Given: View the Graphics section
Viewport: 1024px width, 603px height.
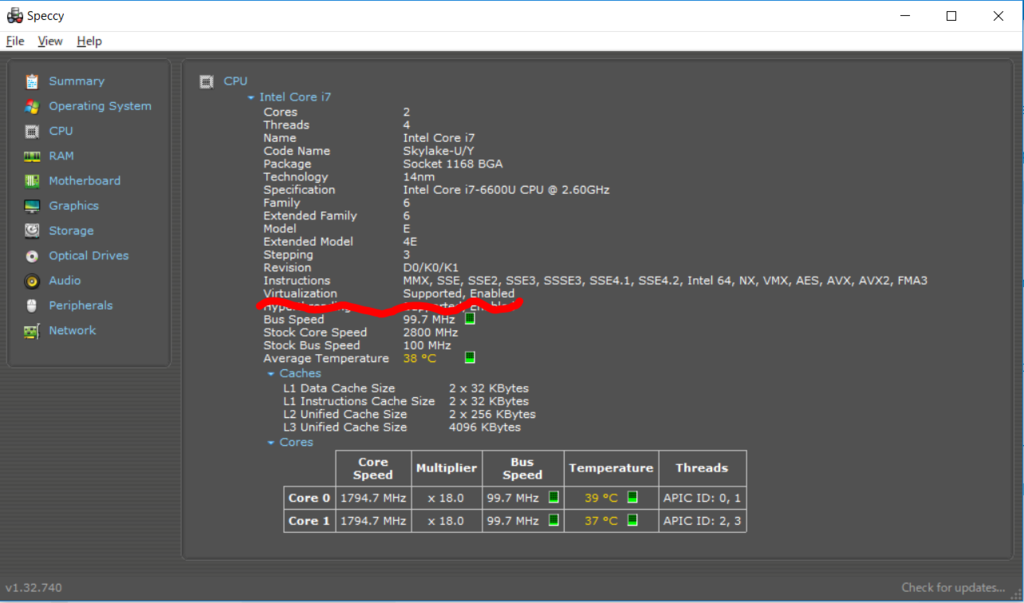Looking at the screenshot, I should coord(74,205).
